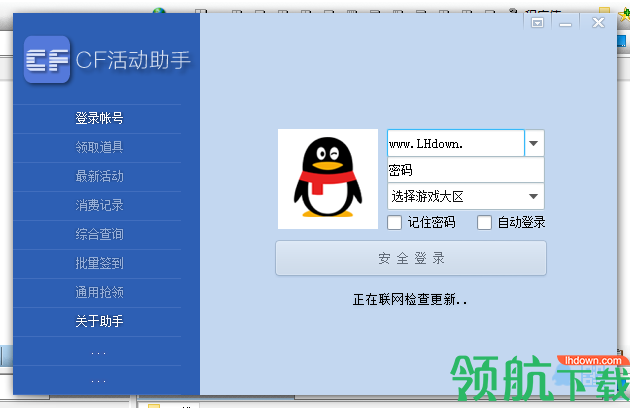Select 登录帐号 in the sidebar
This screenshot has height=408, width=630.
pos(99,118)
